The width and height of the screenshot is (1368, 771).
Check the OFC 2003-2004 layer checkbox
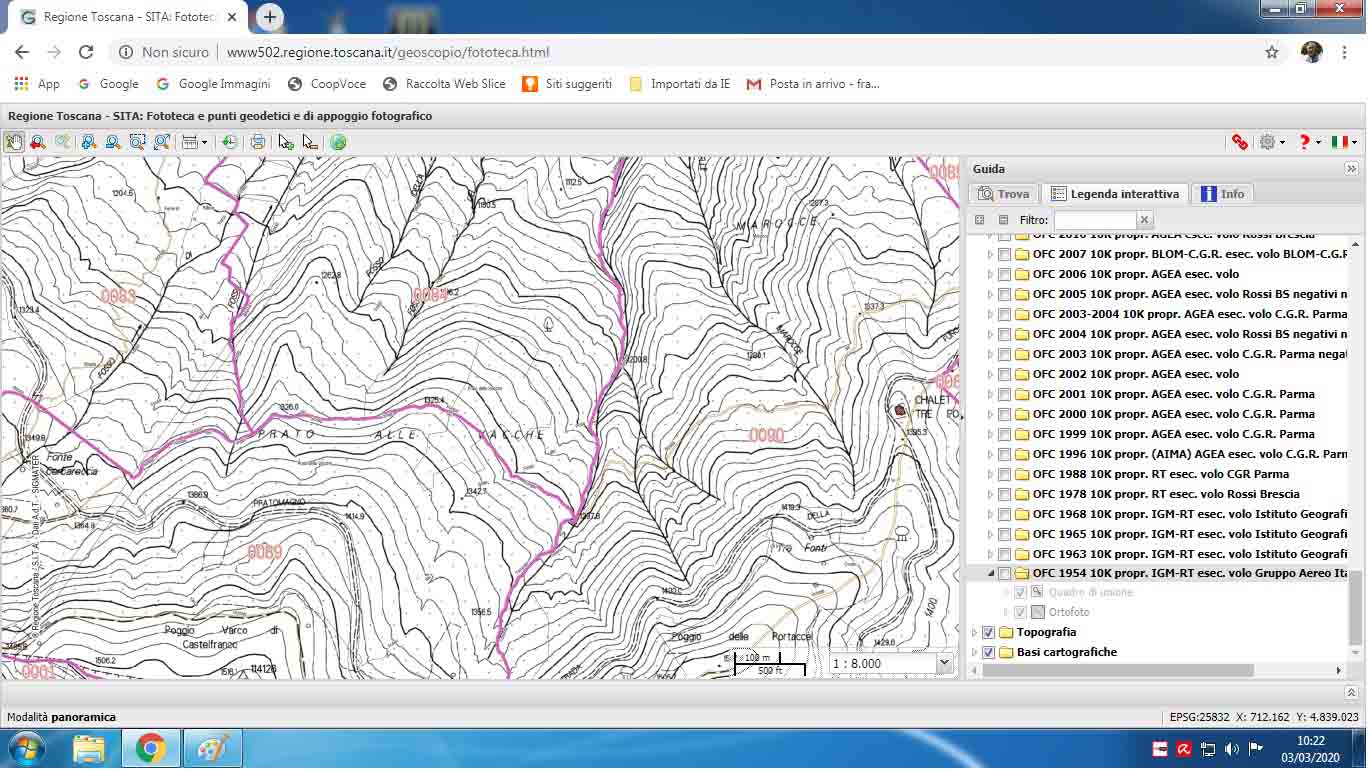click(1004, 314)
